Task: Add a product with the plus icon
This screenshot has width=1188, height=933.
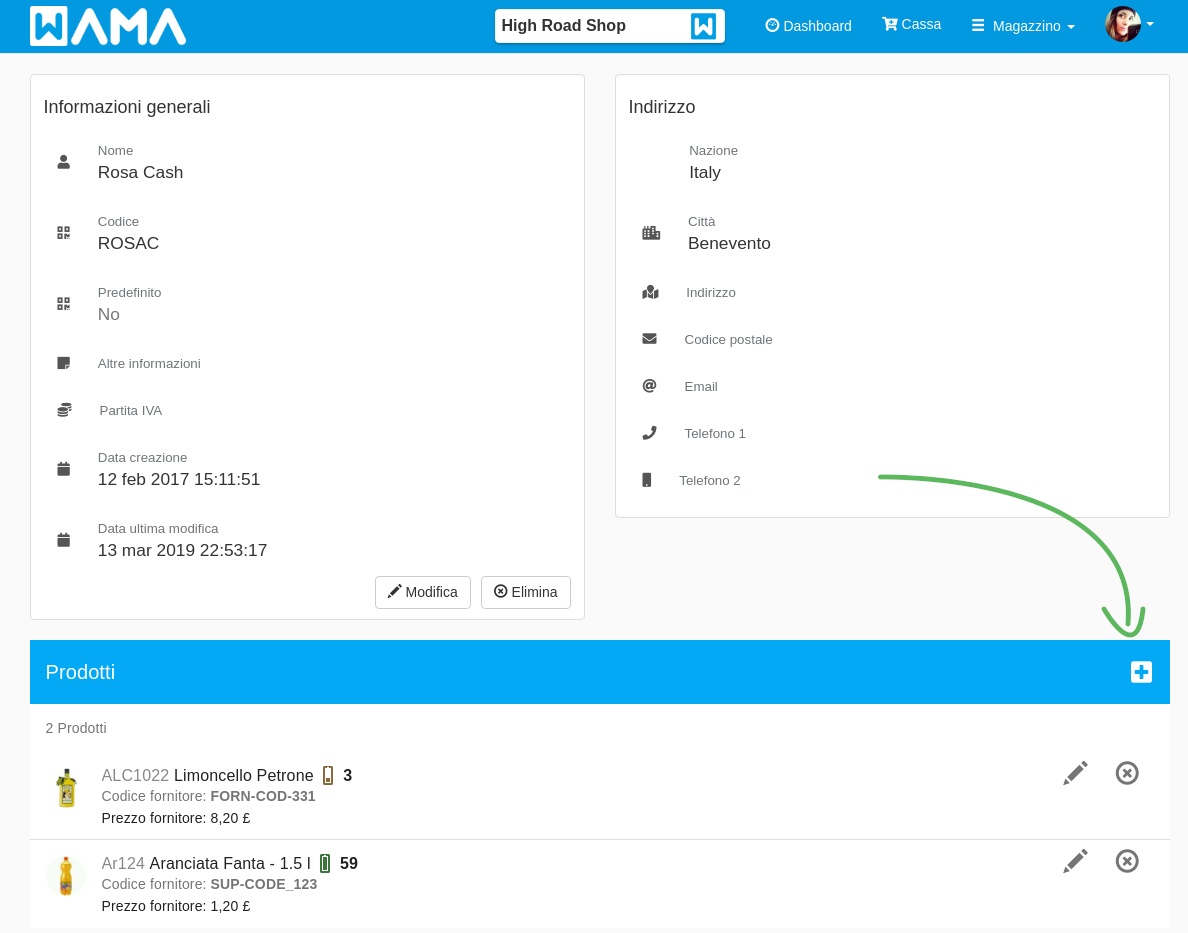Action: (x=1141, y=672)
